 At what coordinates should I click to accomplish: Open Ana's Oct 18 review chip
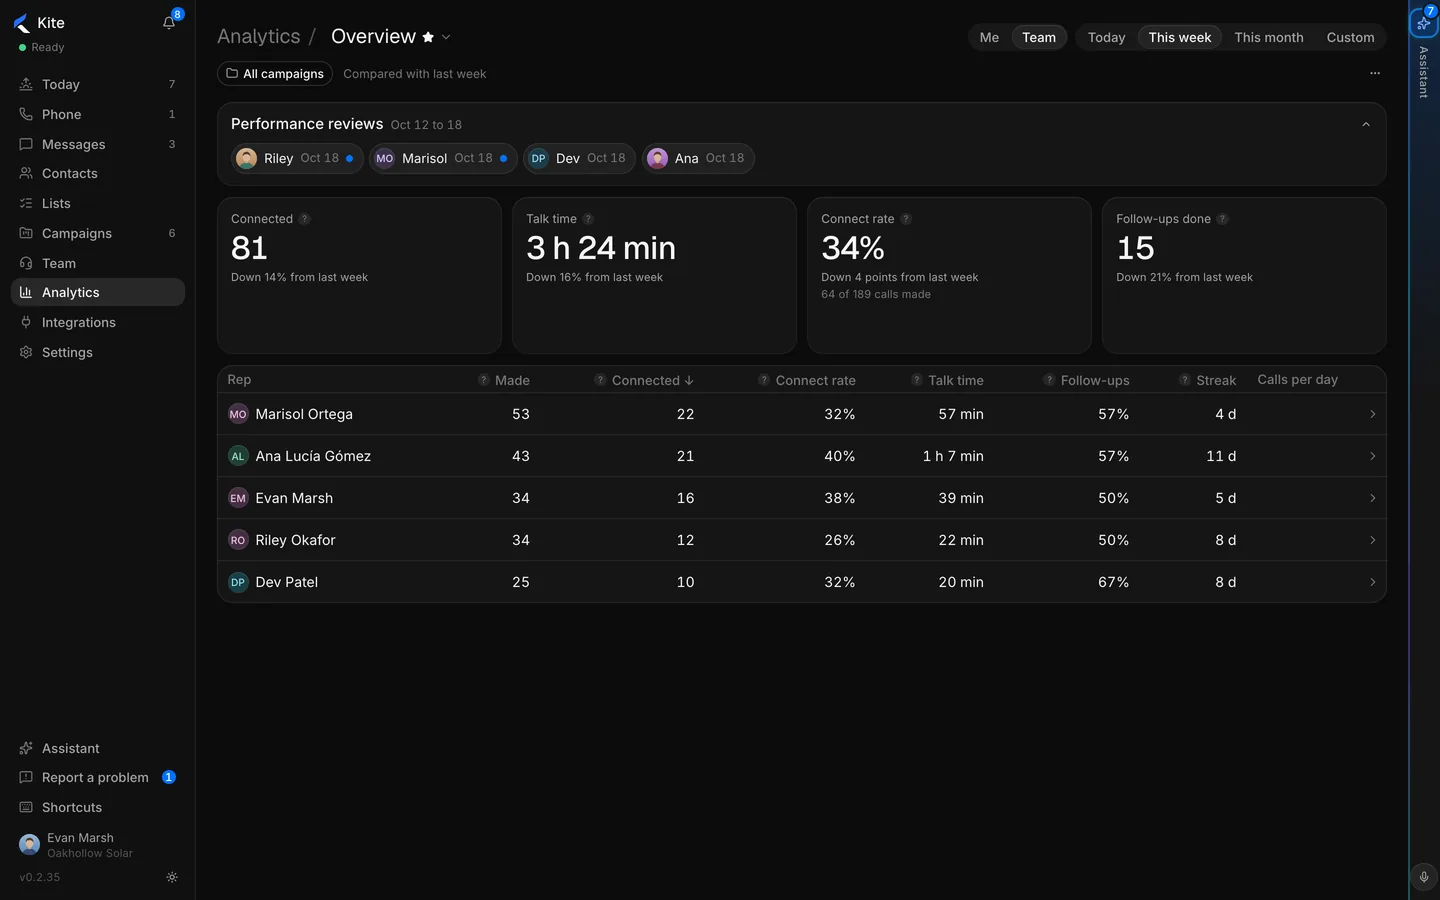tap(698, 158)
